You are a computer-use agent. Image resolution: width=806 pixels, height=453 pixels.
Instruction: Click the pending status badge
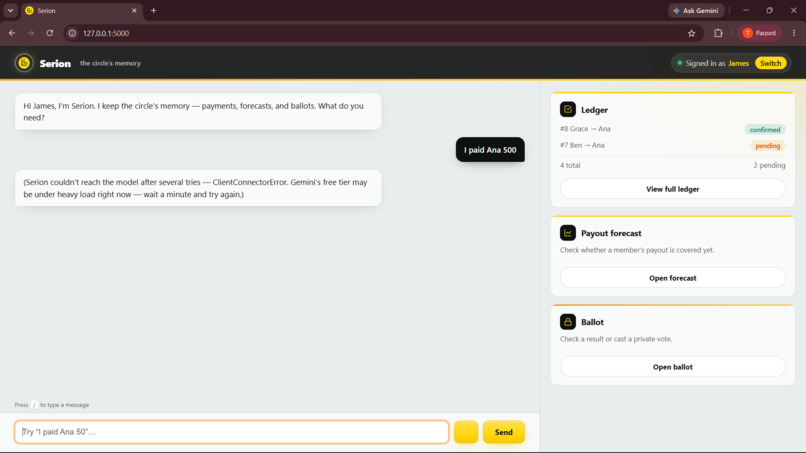(x=767, y=146)
